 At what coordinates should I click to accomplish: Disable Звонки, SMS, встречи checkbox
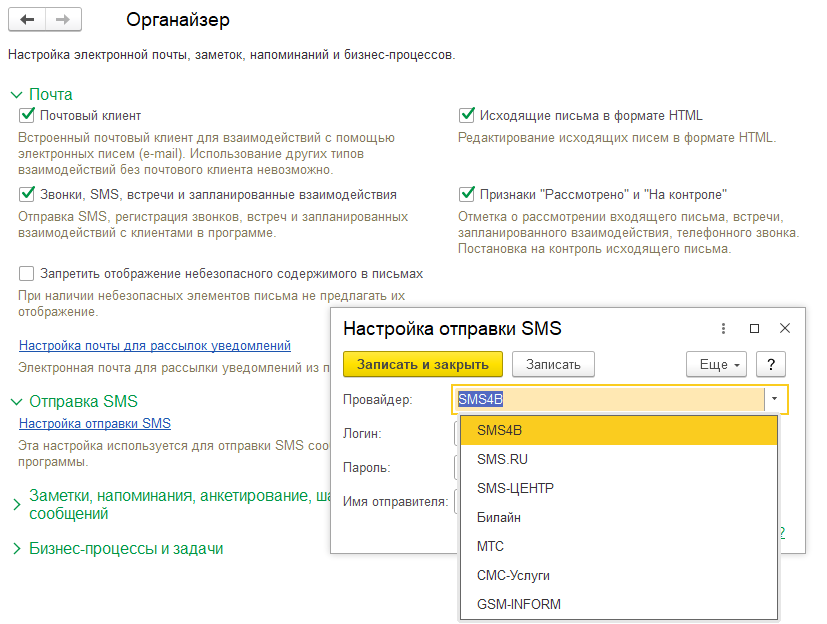[x=27, y=194]
